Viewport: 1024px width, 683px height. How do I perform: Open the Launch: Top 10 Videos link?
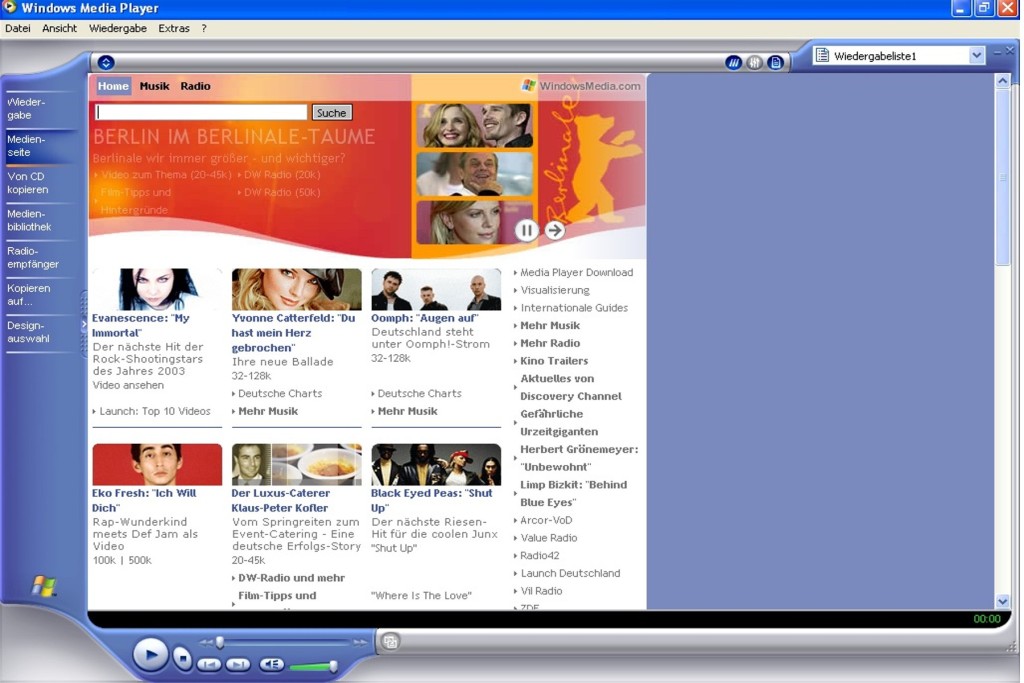pos(155,411)
